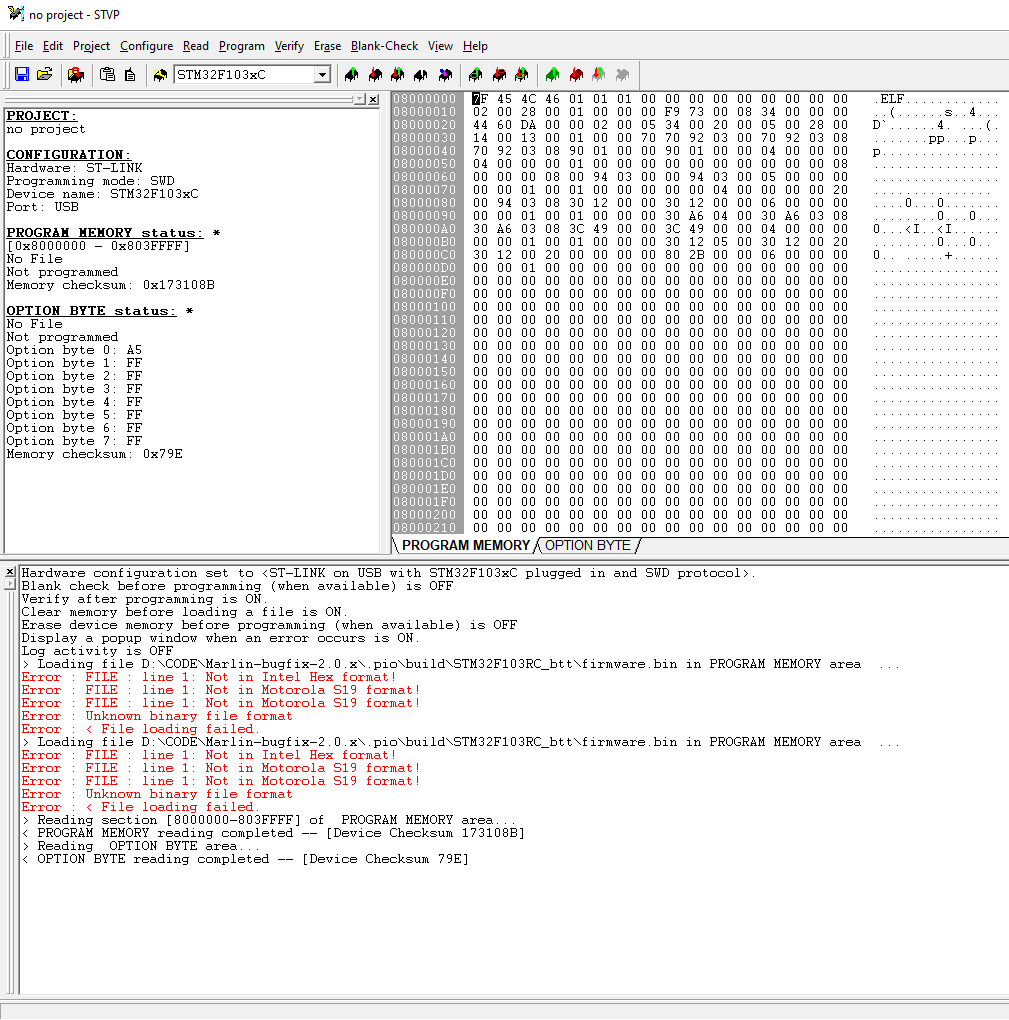Screen dimensions: 1009x1020
Task: Click 'Error : Unknown binary file format' first occurrence
Action: pyautogui.click(x=157, y=716)
